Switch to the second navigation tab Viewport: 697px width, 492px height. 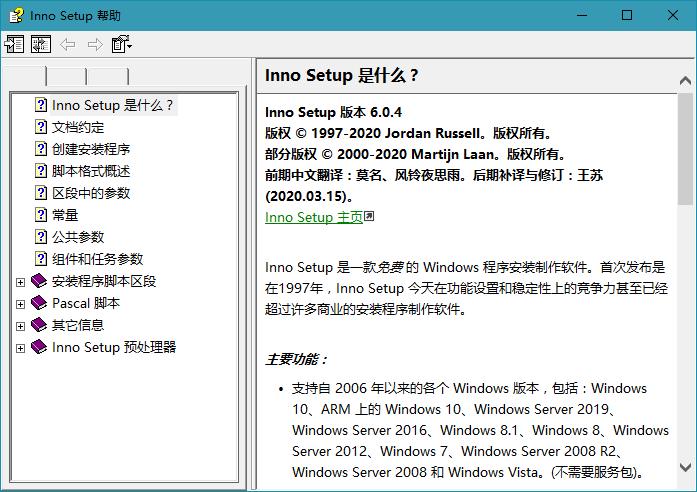[x=66, y=76]
